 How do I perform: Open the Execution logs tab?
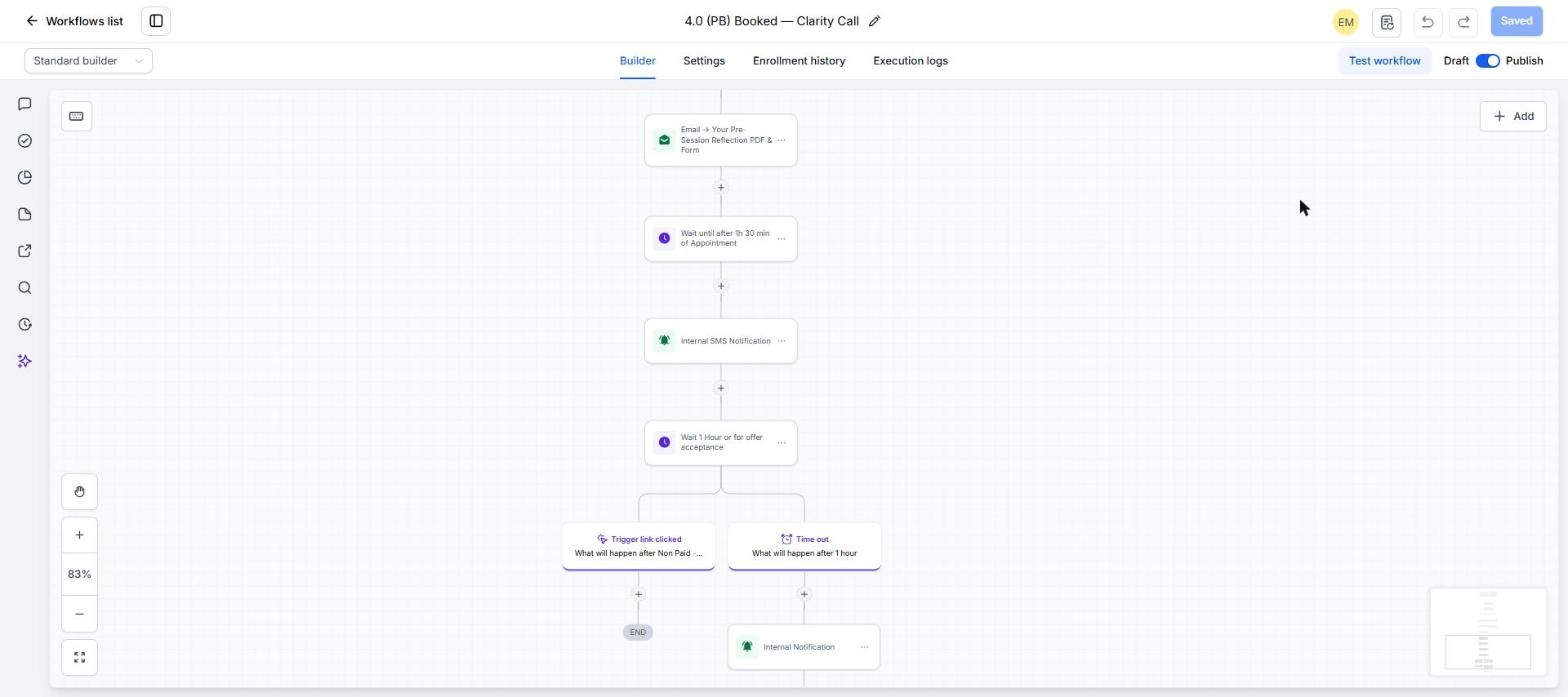point(911,61)
